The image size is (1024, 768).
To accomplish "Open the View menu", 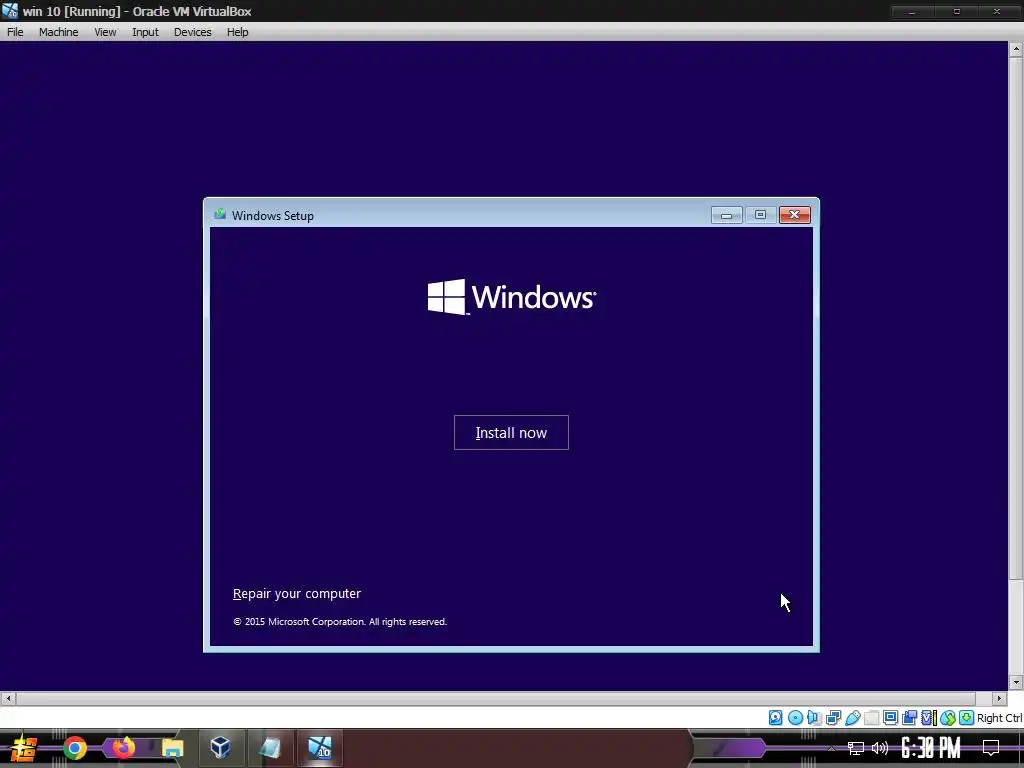I will point(105,32).
